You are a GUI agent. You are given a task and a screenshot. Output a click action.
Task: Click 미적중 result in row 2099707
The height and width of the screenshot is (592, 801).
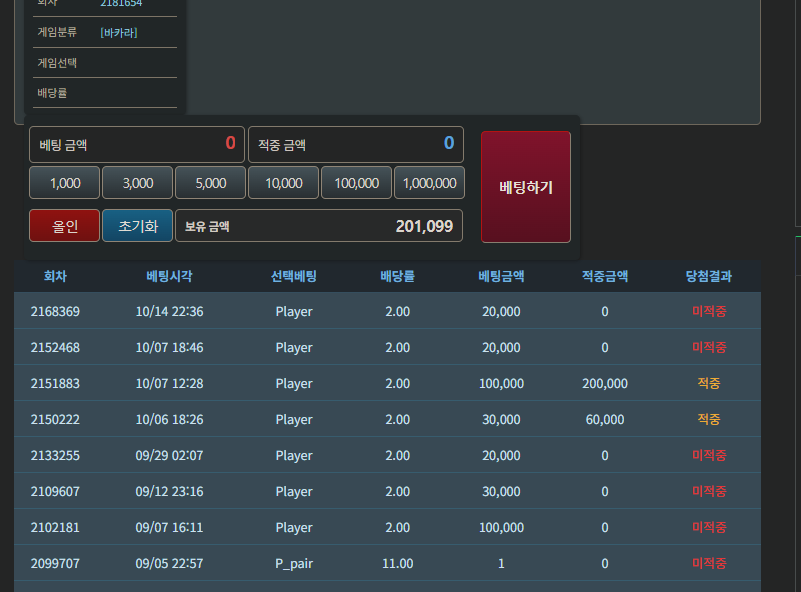[709, 563]
